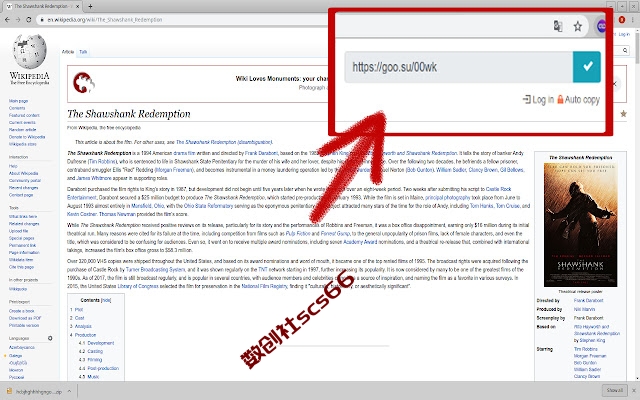Click Log in link in extension popup

(538, 100)
